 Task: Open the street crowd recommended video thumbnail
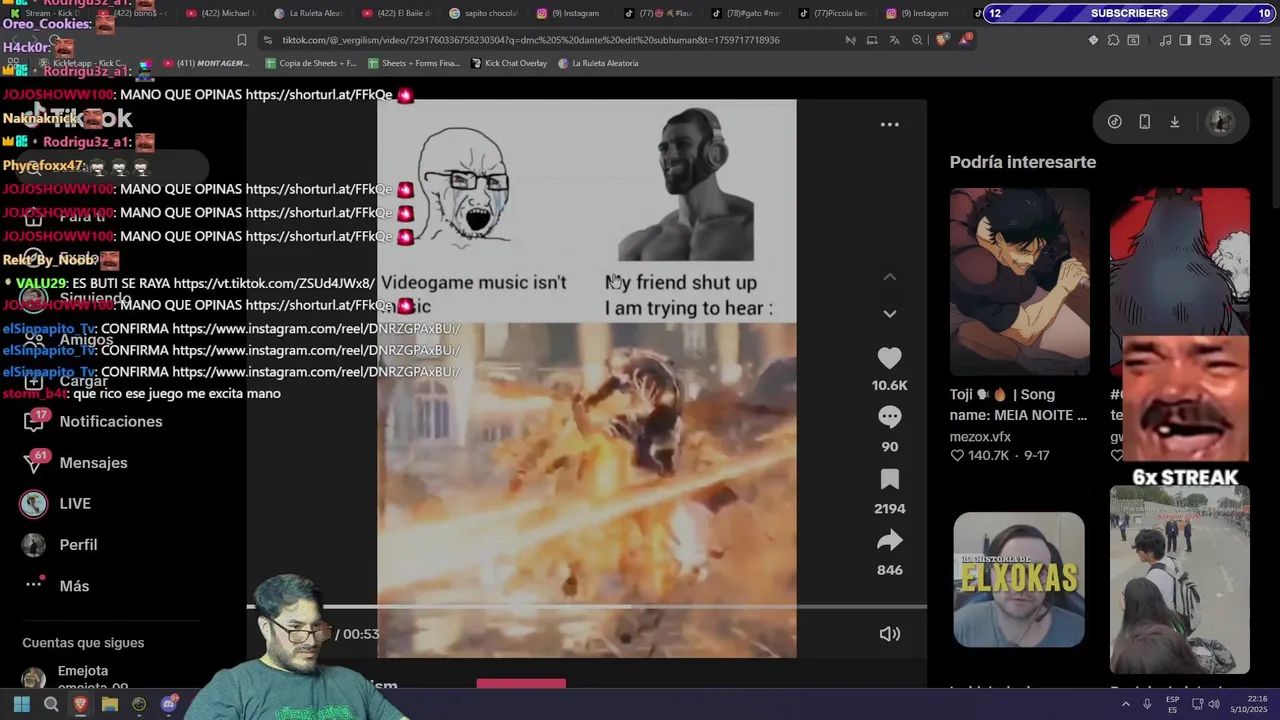coord(1179,580)
